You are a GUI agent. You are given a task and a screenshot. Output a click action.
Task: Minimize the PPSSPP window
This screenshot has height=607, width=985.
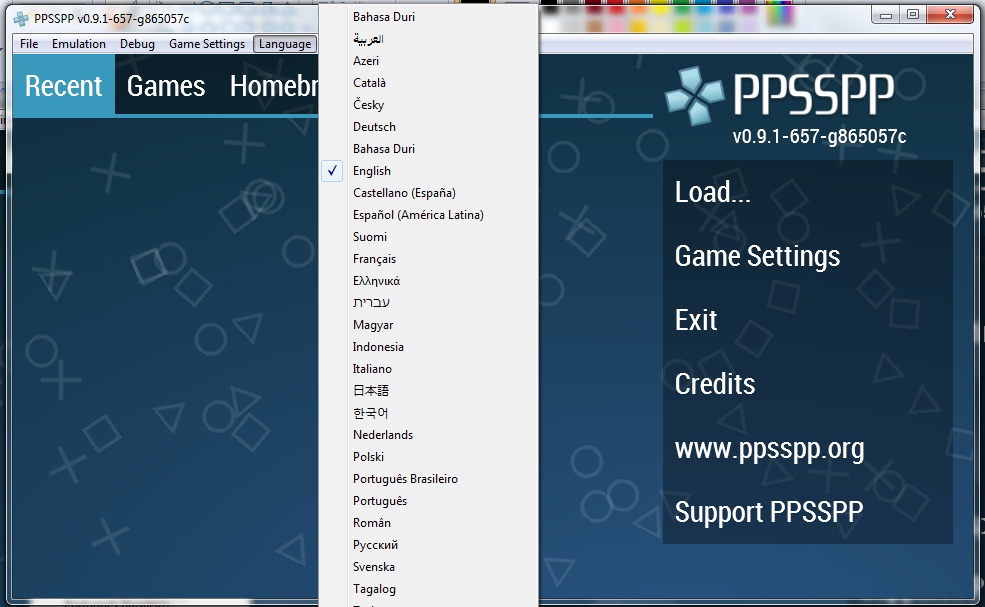pyautogui.click(x=886, y=15)
